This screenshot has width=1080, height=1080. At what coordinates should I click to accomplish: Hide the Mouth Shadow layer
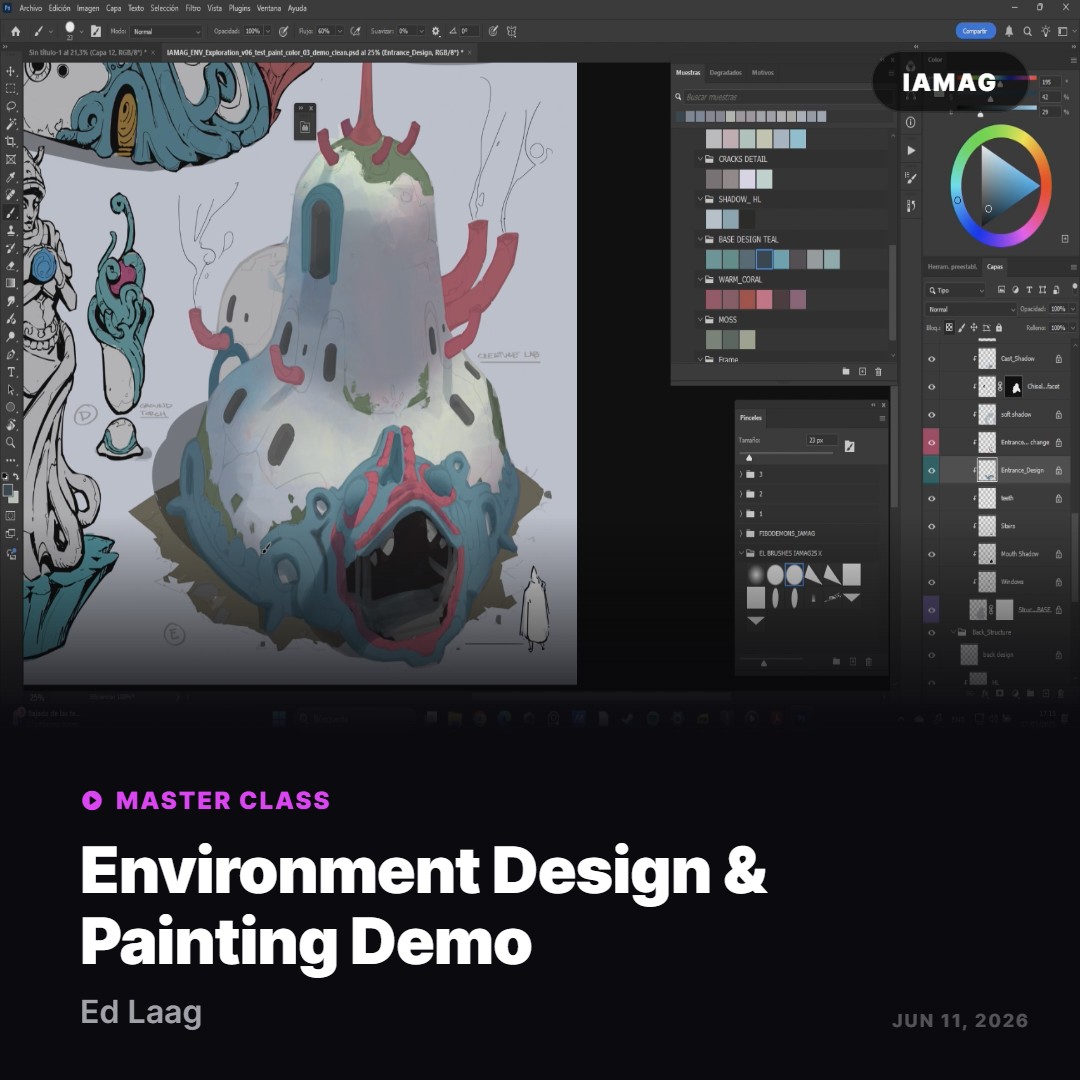[x=931, y=554]
